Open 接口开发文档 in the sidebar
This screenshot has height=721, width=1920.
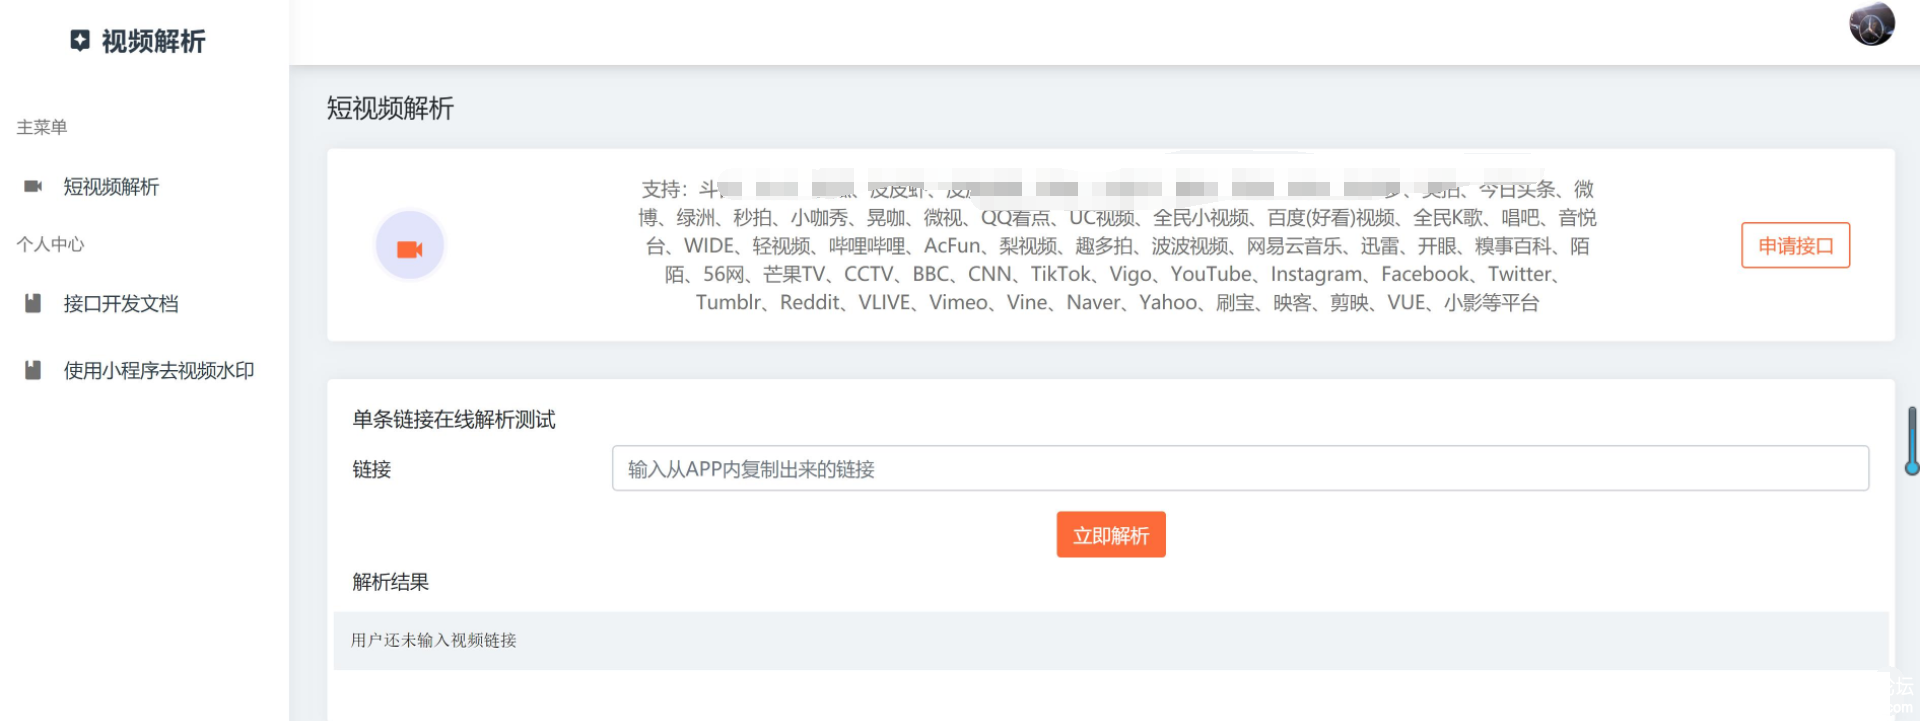click(121, 304)
